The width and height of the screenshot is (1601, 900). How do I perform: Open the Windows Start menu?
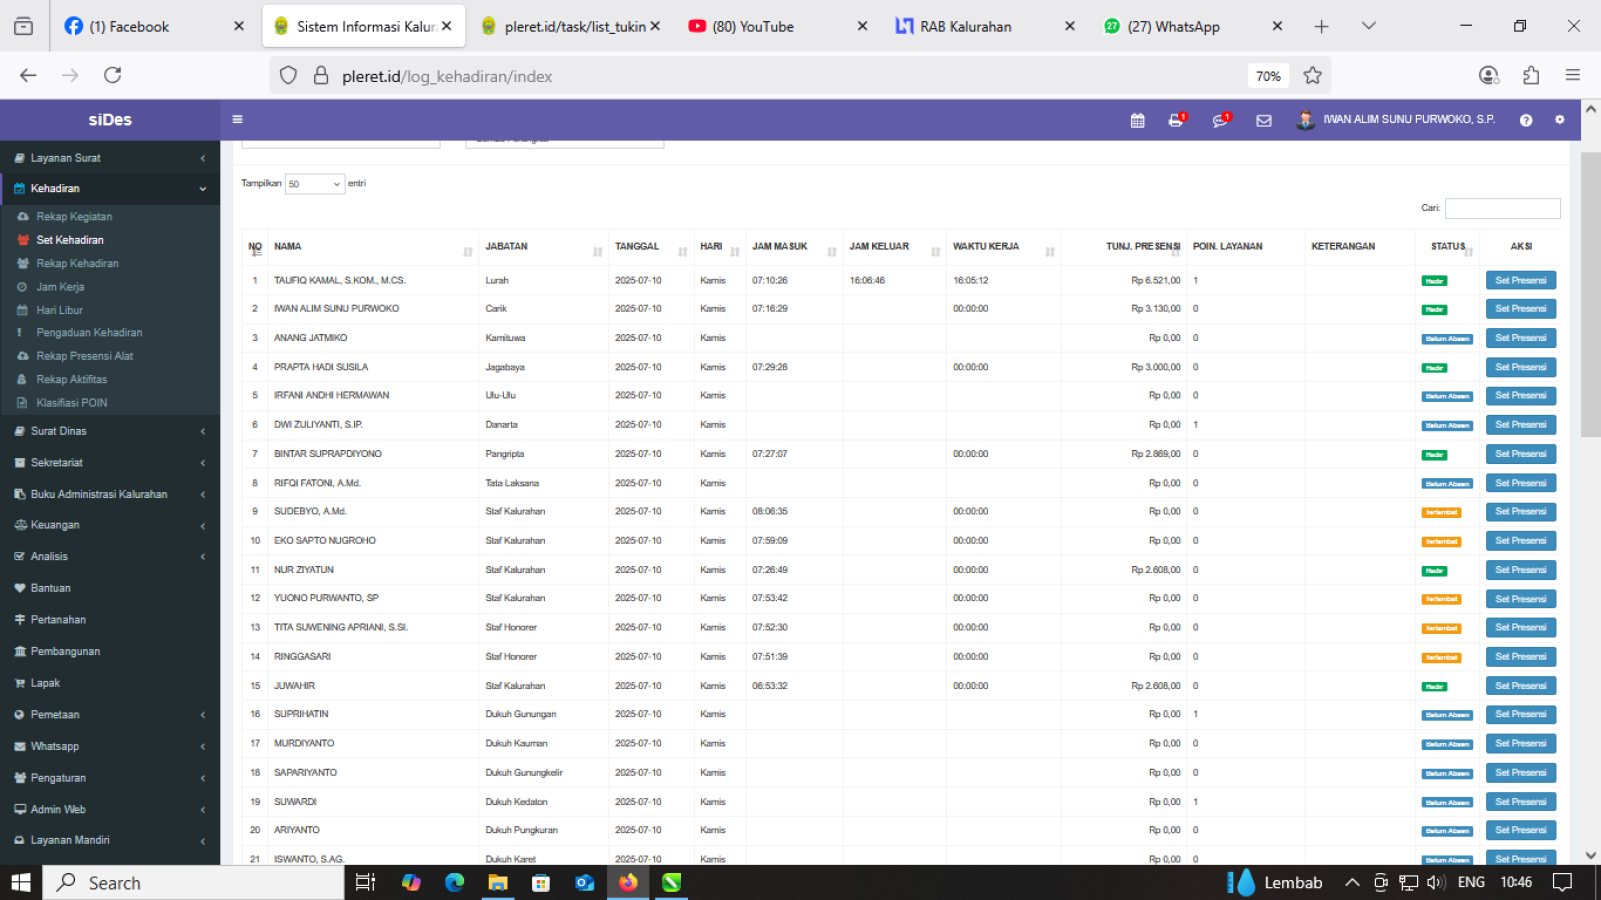click(x=20, y=882)
